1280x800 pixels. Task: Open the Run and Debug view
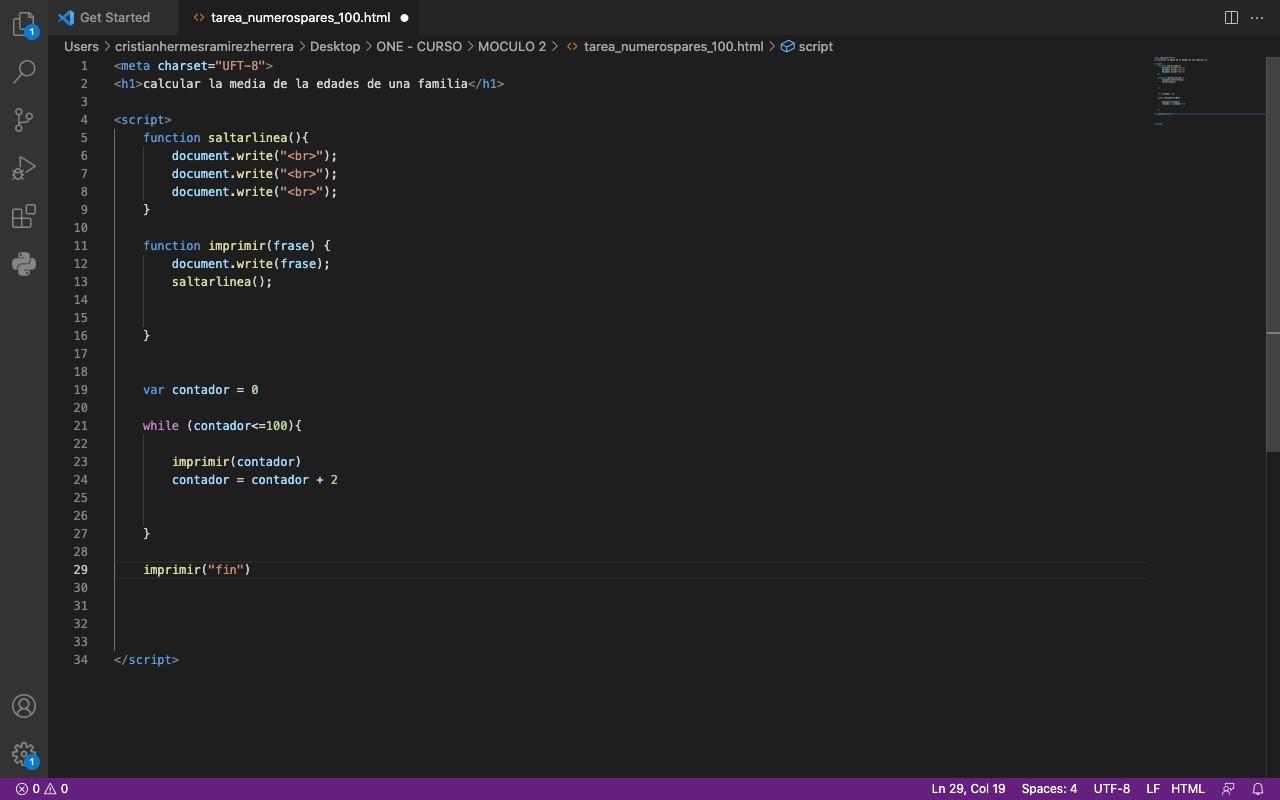[24, 168]
